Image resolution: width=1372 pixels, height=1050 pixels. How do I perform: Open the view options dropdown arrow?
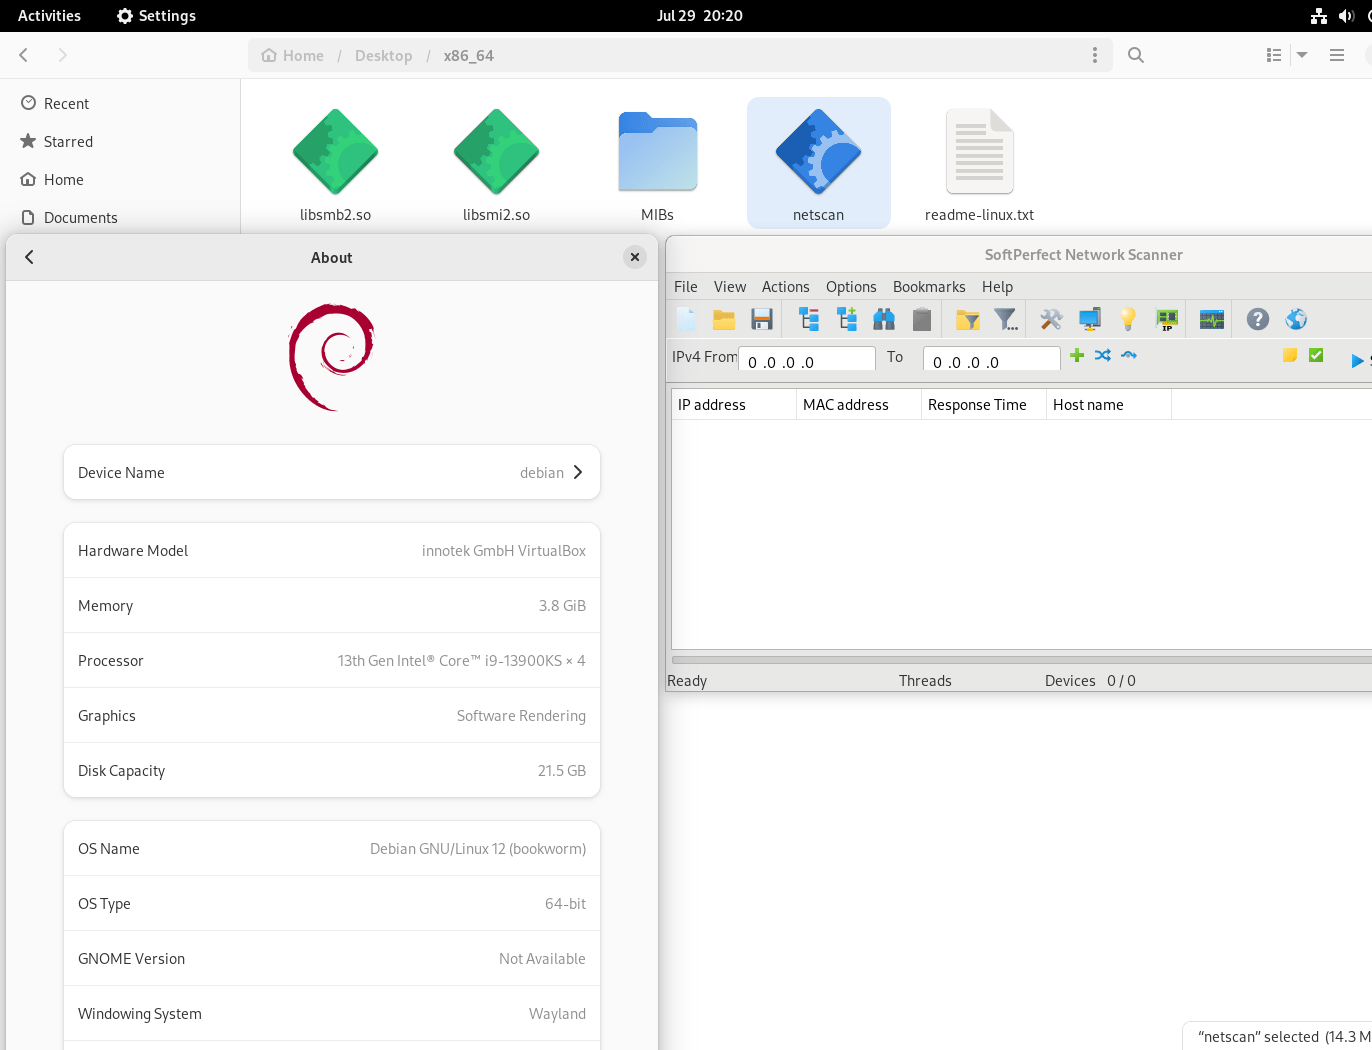coord(1302,55)
